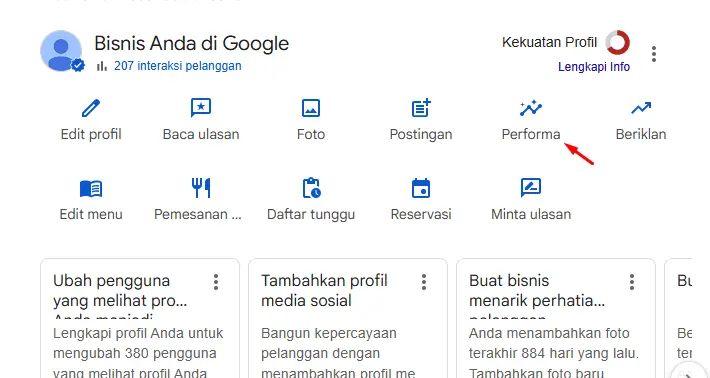Click text 'Anda menambahkan foto terakhir 884 hari'
This screenshot has width=710, height=378.
(x=554, y=344)
